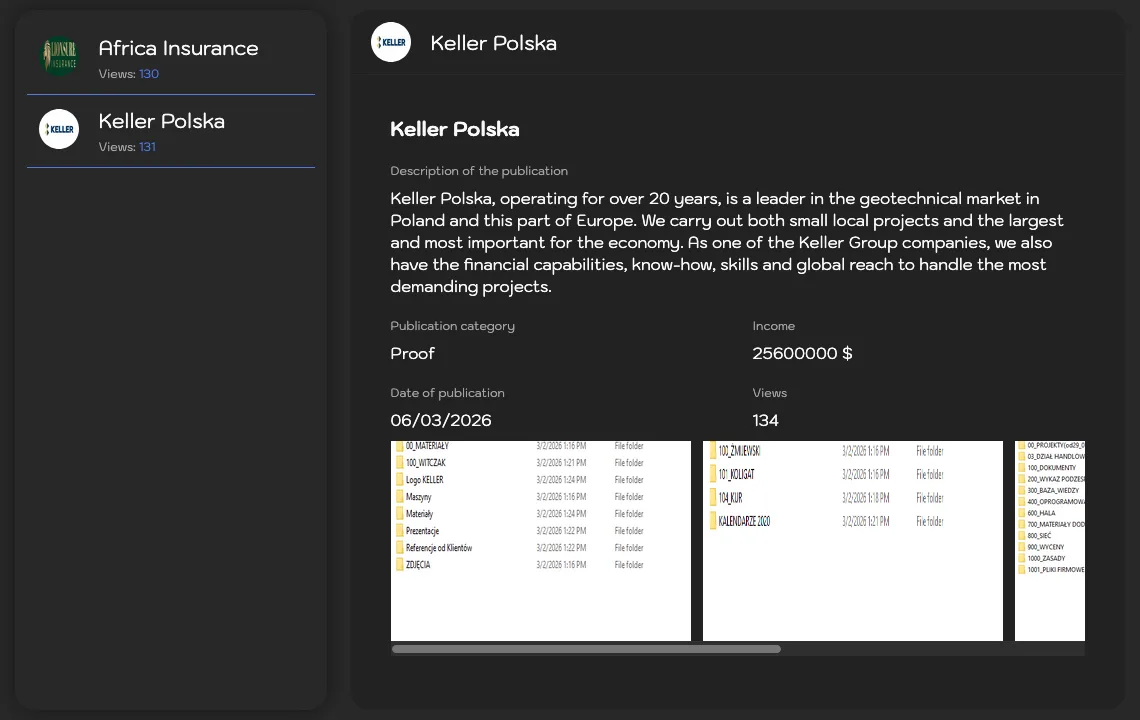Viewport: 1140px width, 720px height.
Task: Open the first screenshot thumbnail with 00_MATERIAŁY
Action: pos(540,540)
